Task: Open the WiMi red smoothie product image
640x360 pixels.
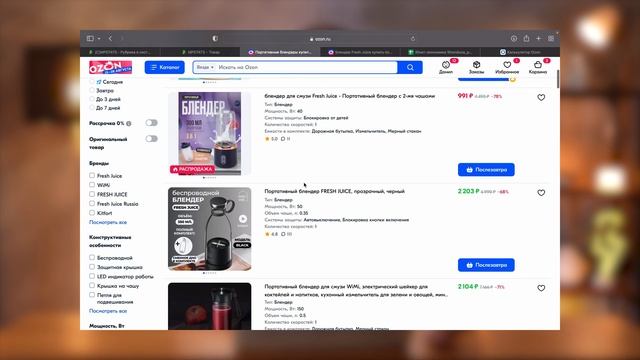Action: [210, 306]
